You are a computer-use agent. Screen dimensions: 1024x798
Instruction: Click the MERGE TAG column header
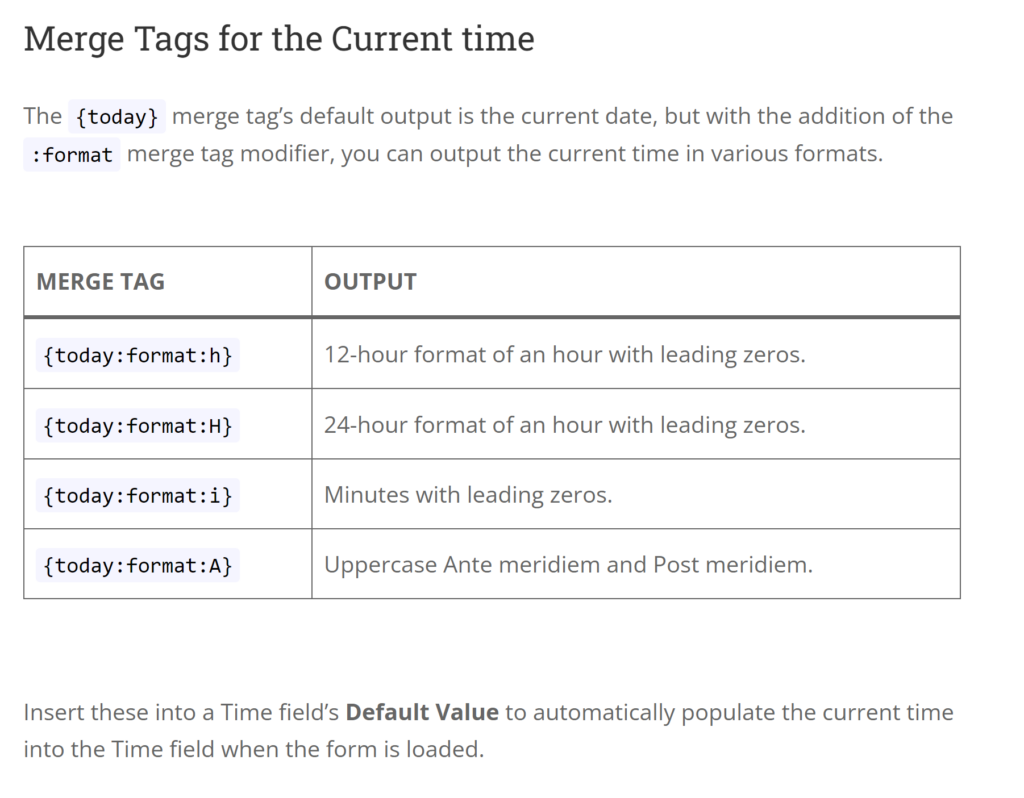tap(100, 282)
